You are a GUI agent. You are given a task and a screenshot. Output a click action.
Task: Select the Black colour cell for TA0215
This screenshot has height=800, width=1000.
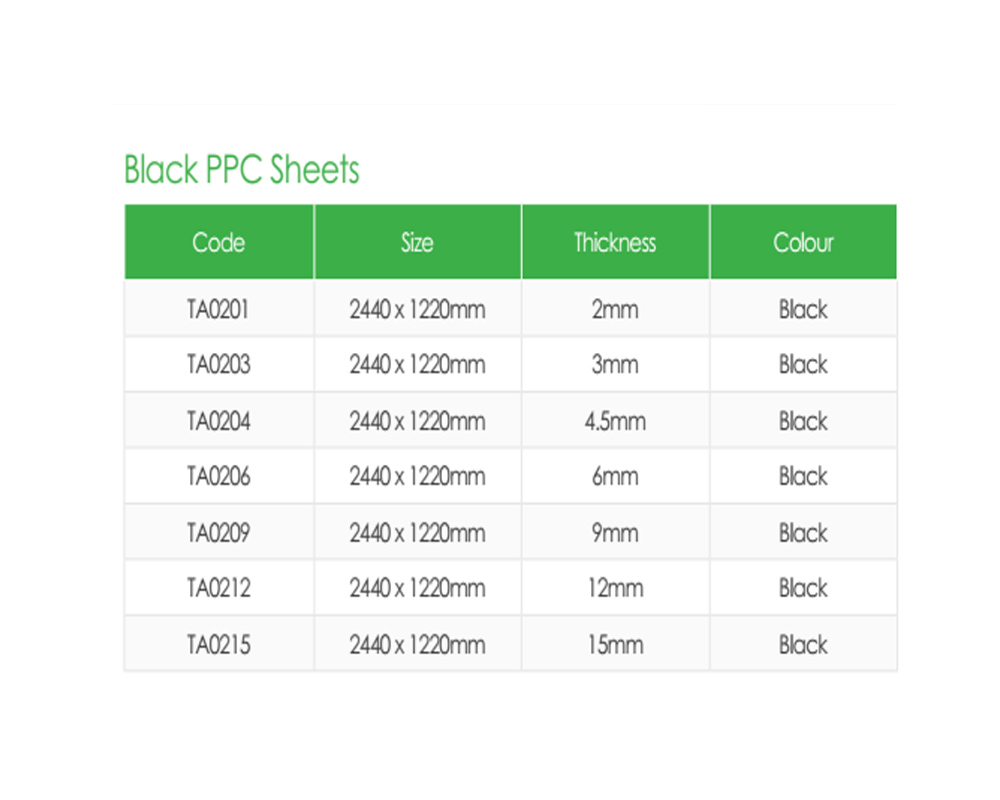click(x=803, y=645)
